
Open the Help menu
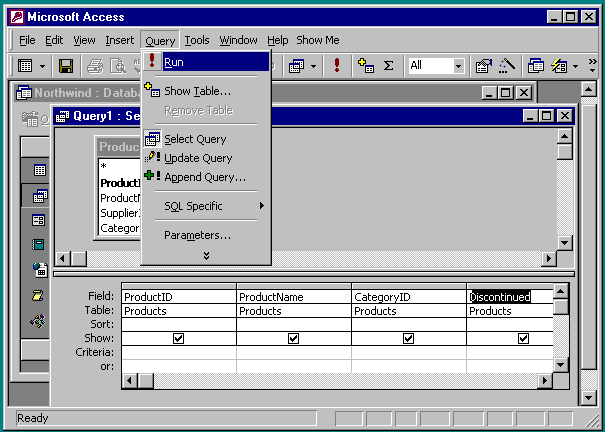(278, 40)
